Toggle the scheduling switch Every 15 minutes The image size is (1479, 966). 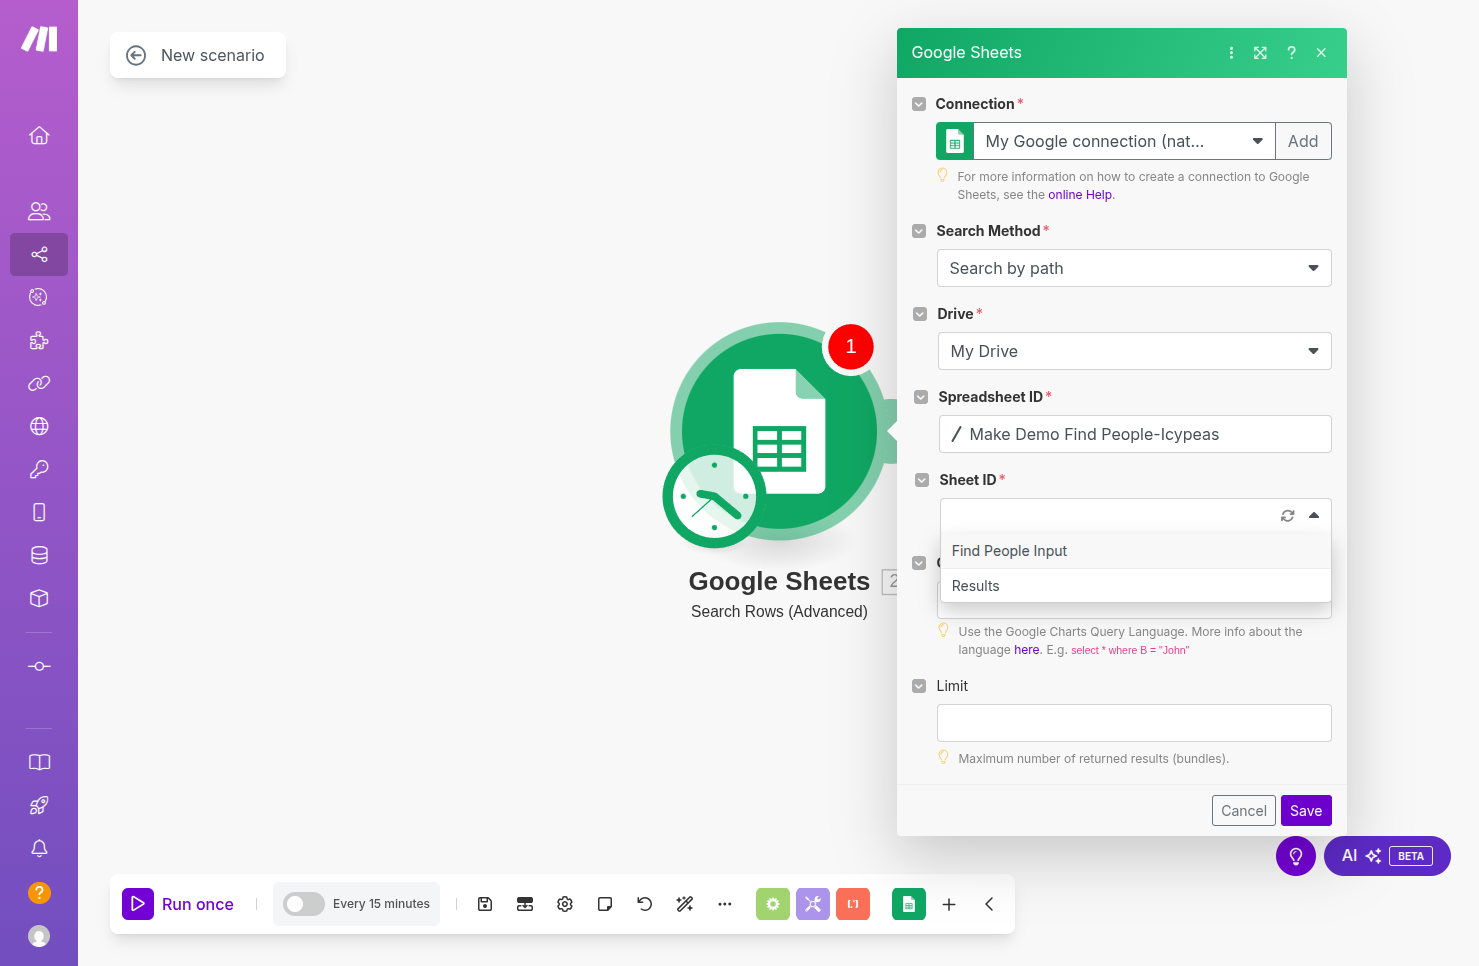coord(304,904)
